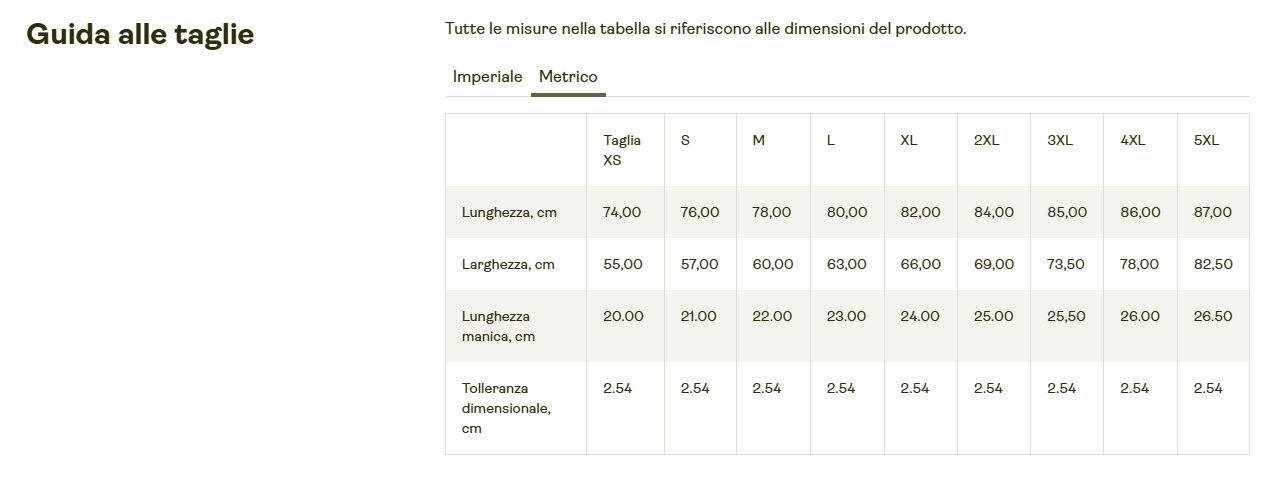Click the Tolleranza dimensionale row label
1287x495 pixels.
tap(506, 408)
